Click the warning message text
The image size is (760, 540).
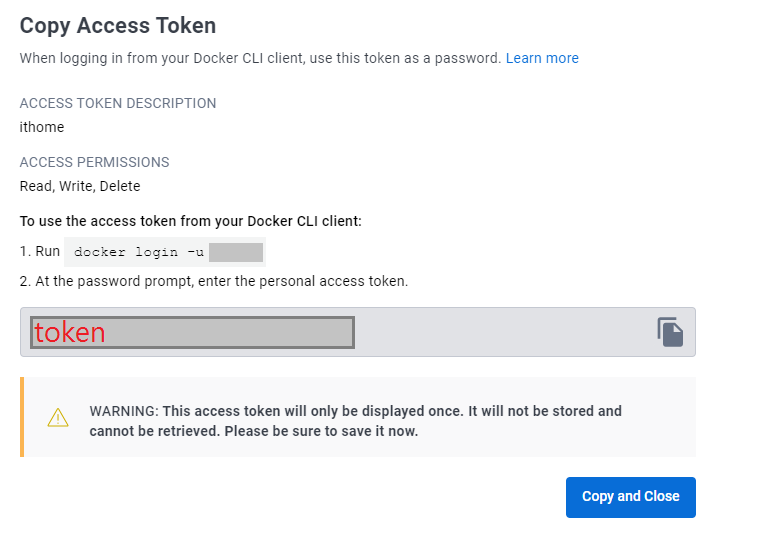click(355, 411)
